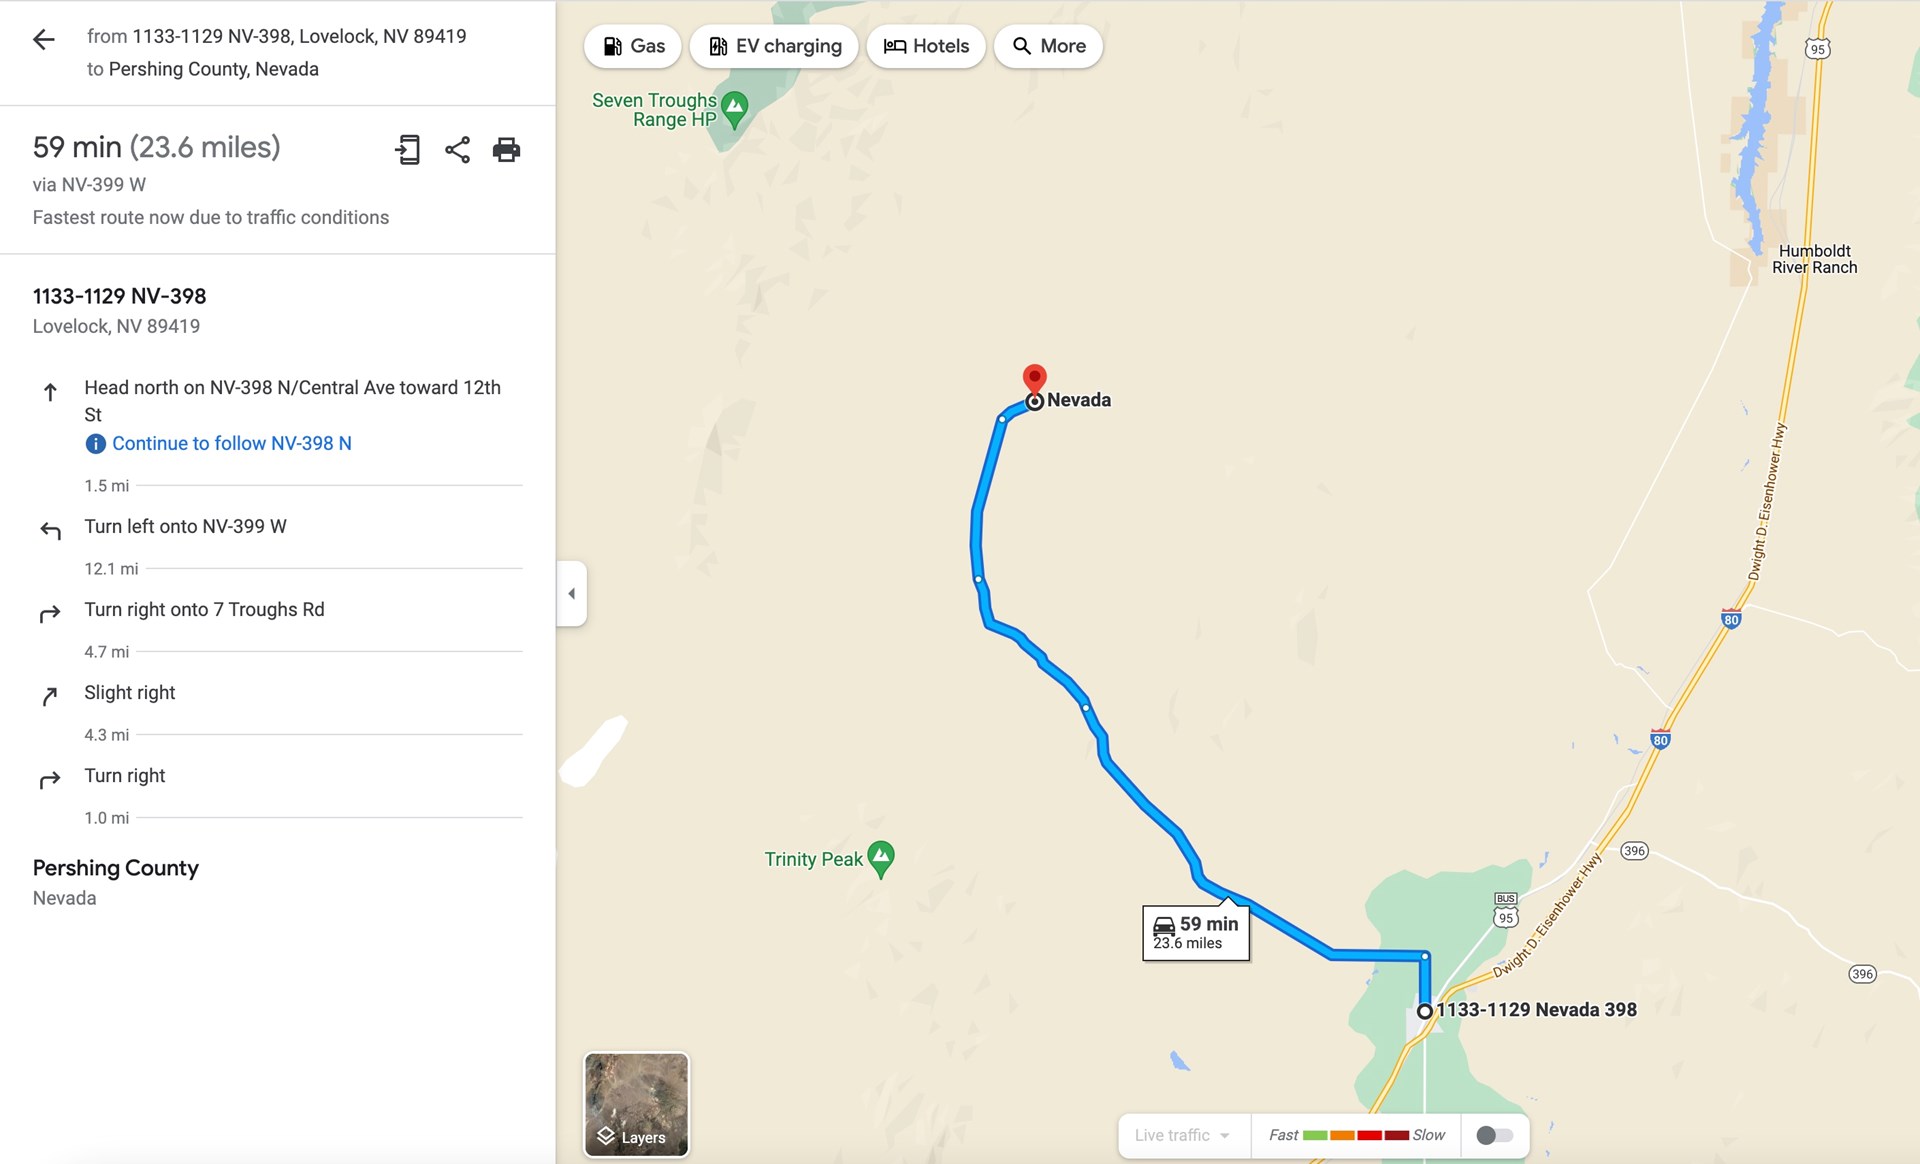Open Seven Troughs Range HP marker
Image resolution: width=1920 pixels, height=1164 pixels.
pos(735,110)
